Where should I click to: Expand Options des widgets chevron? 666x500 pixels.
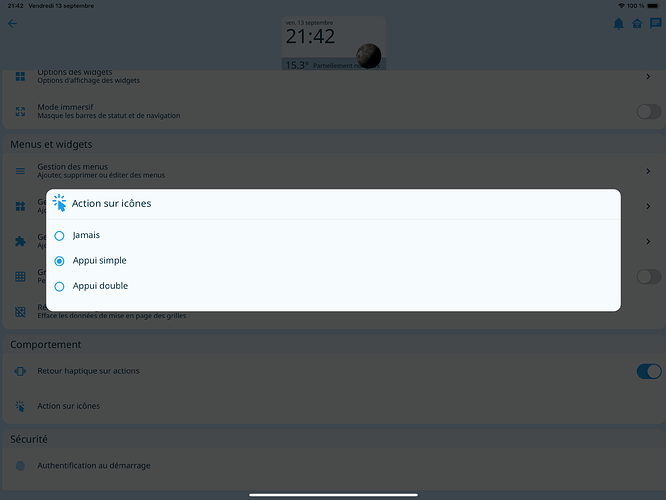[x=648, y=76]
